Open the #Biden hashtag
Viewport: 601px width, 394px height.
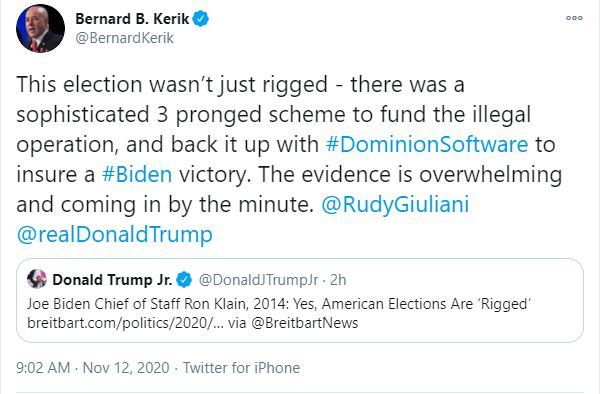[137, 174]
